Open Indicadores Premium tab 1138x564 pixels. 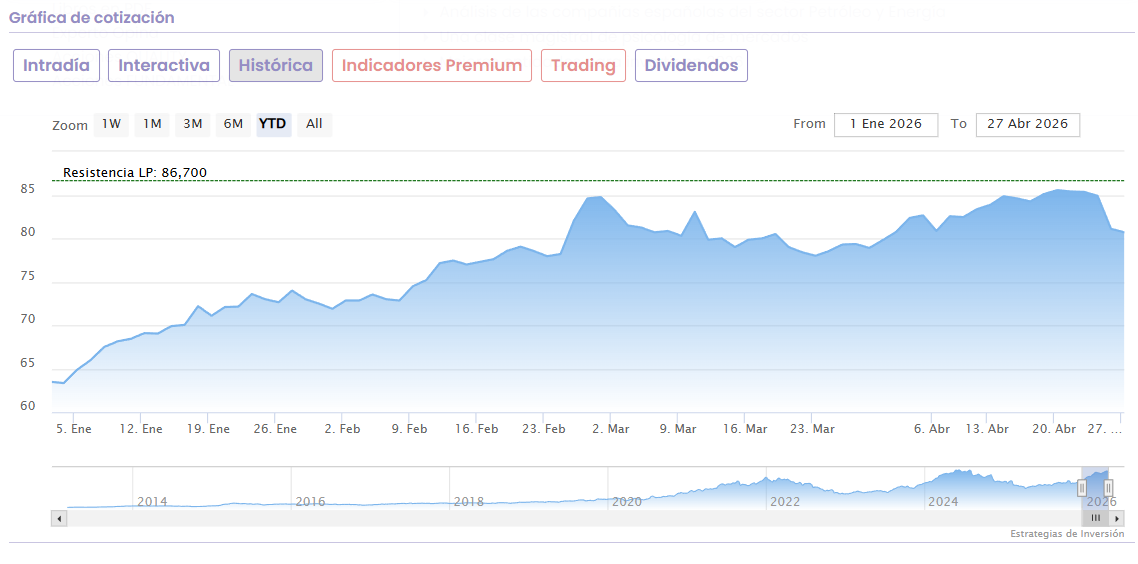(x=432, y=66)
